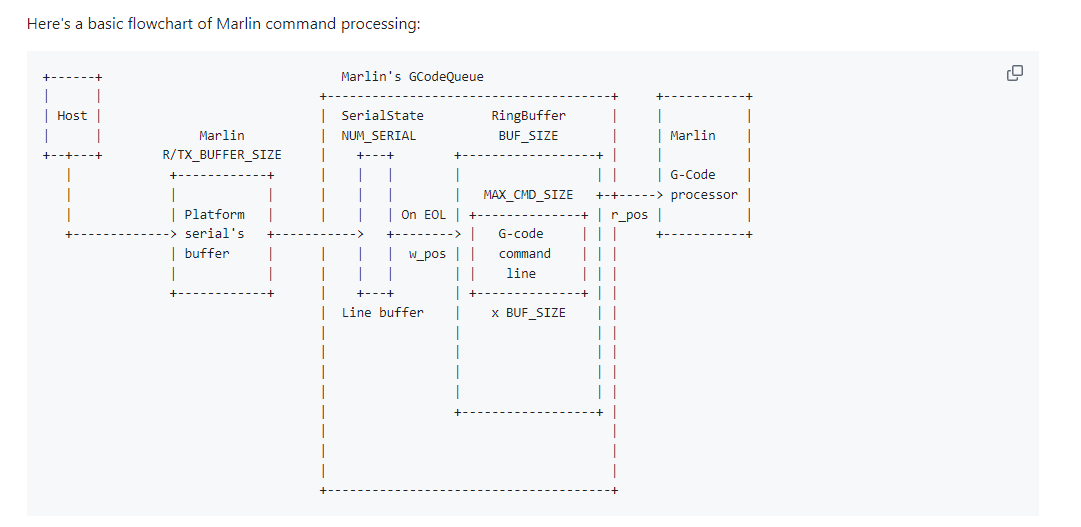Viewport: 1081px width, 527px height.
Task: Select the "NUM_SERIAL" text
Action: tap(378, 135)
